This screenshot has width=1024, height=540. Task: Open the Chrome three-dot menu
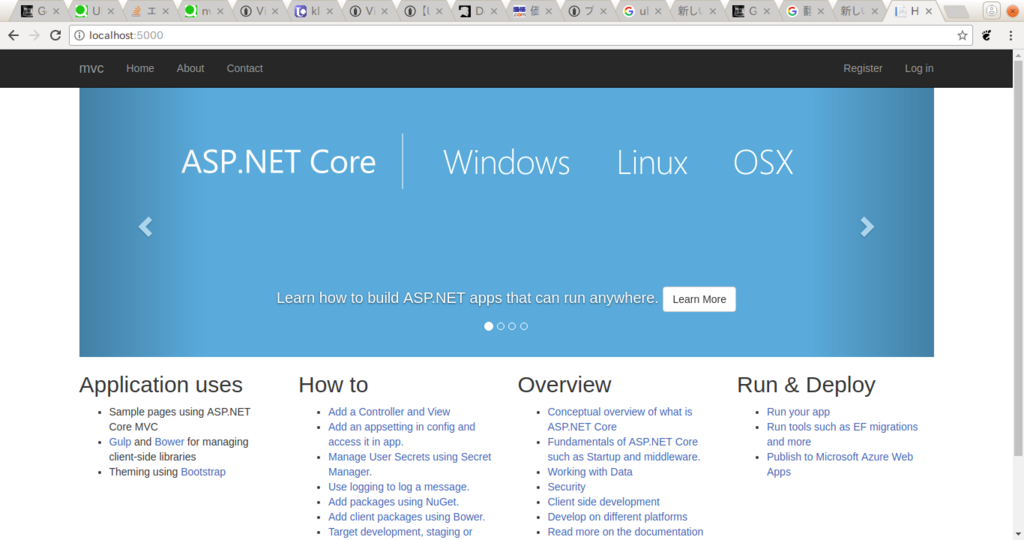[x=1010, y=35]
